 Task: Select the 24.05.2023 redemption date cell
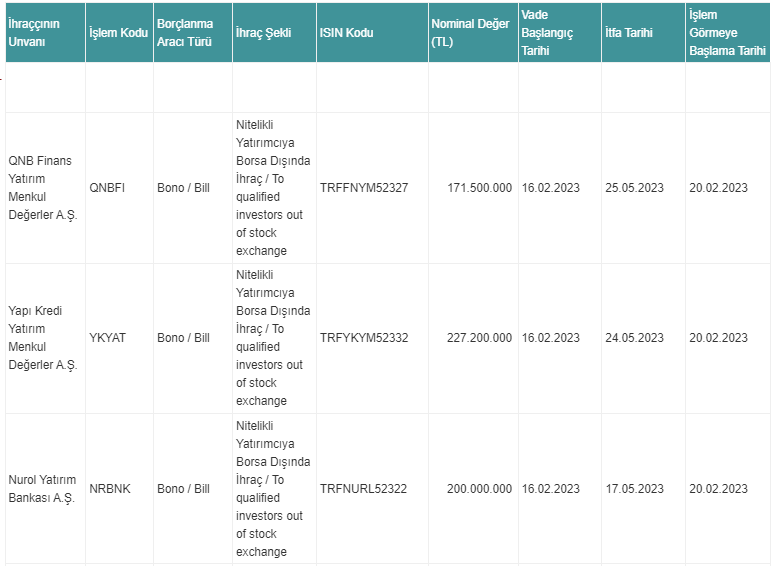tap(634, 338)
